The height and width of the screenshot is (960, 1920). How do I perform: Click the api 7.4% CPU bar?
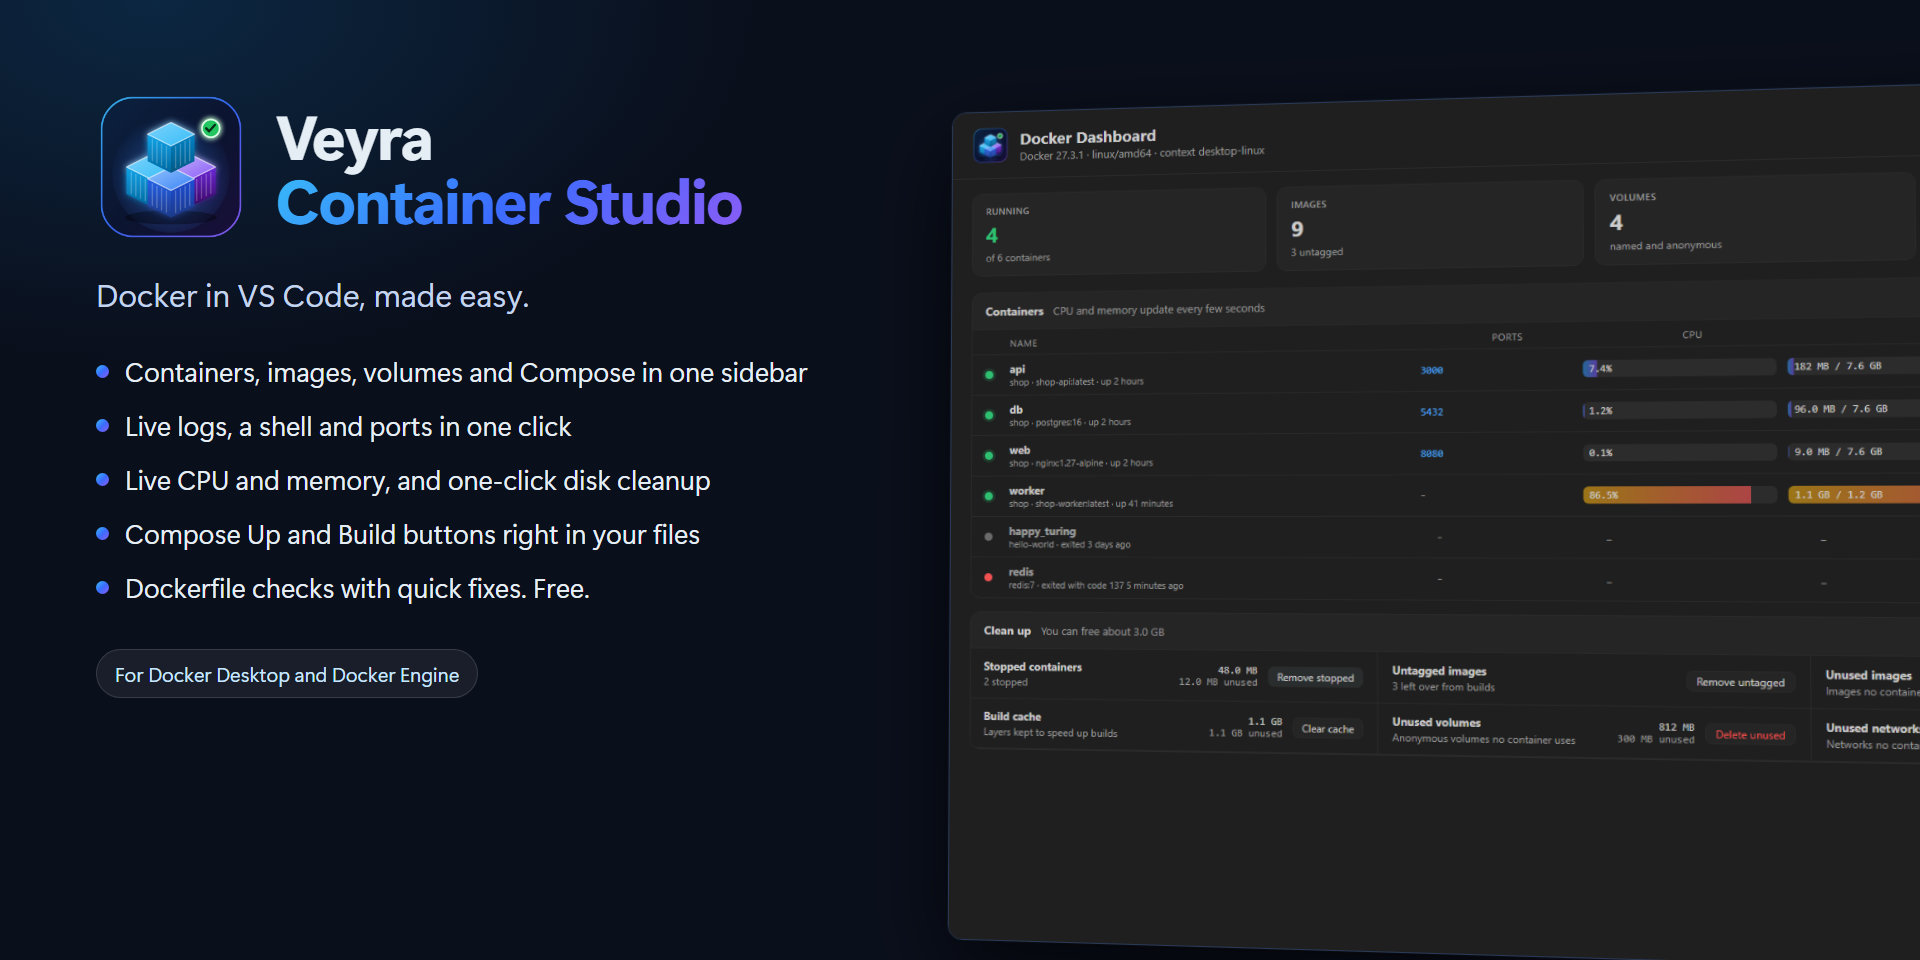(x=1679, y=368)
